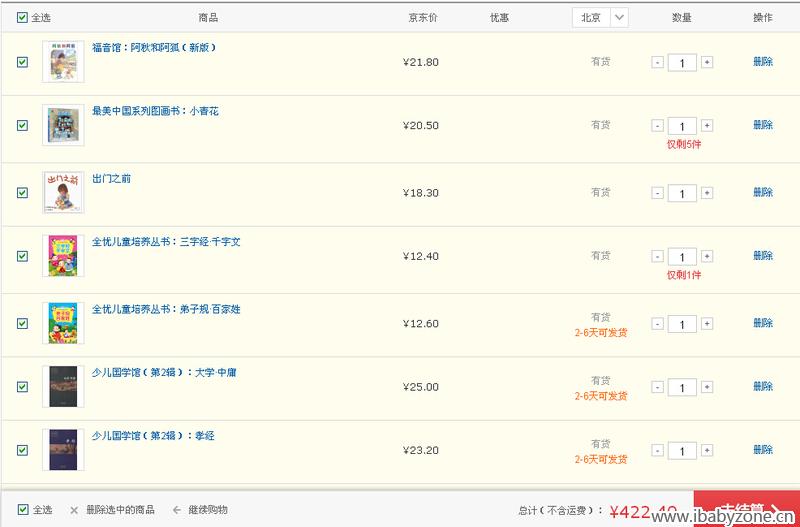
Task: Click quantity field for 小杏花
Action: pos(682,126)
